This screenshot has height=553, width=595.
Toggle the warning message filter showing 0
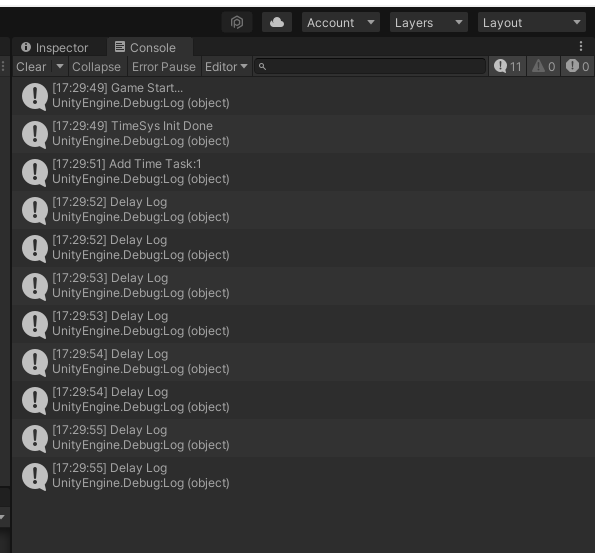543,66
